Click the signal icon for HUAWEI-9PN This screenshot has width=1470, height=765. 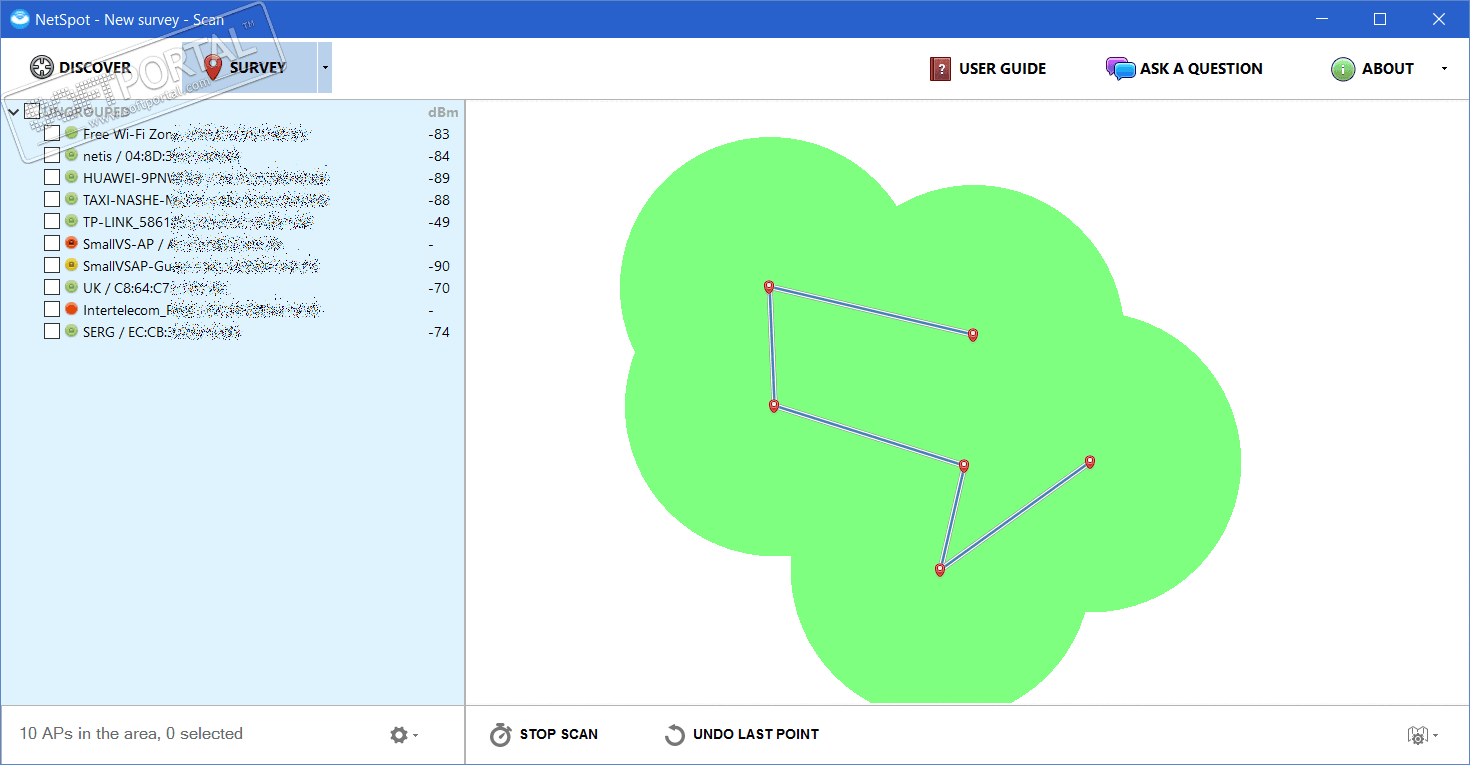tap(71, 178)
